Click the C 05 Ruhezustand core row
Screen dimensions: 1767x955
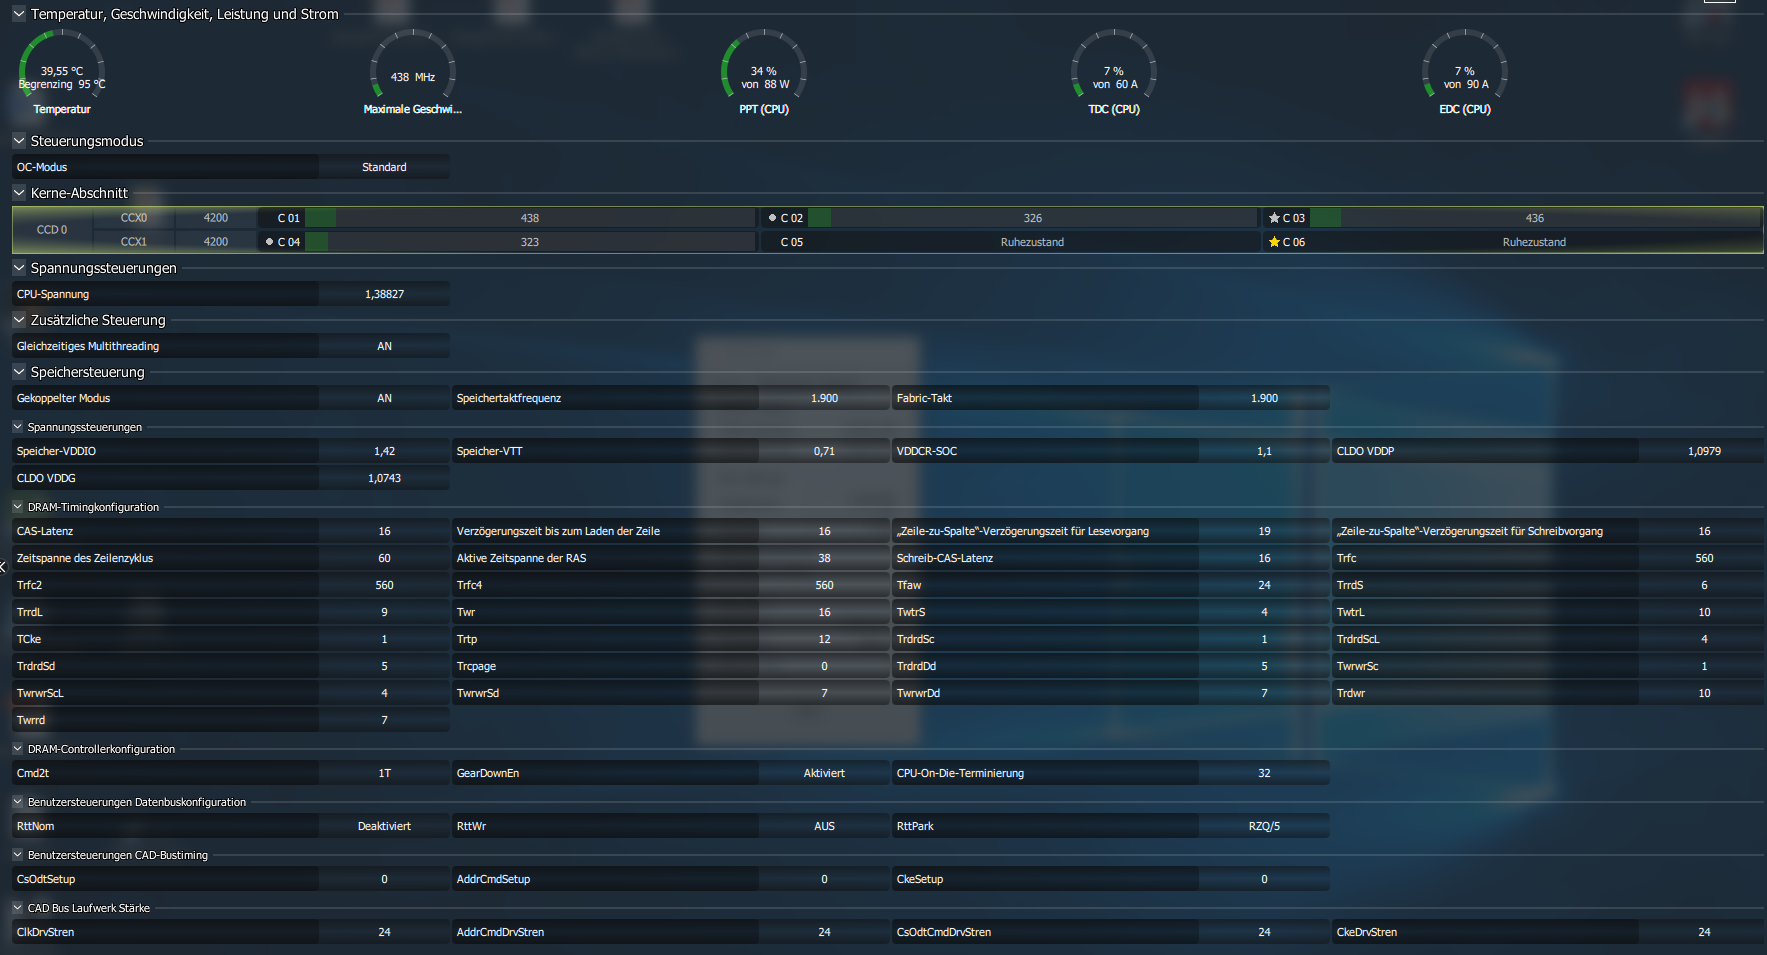[x=1009, y=242]
